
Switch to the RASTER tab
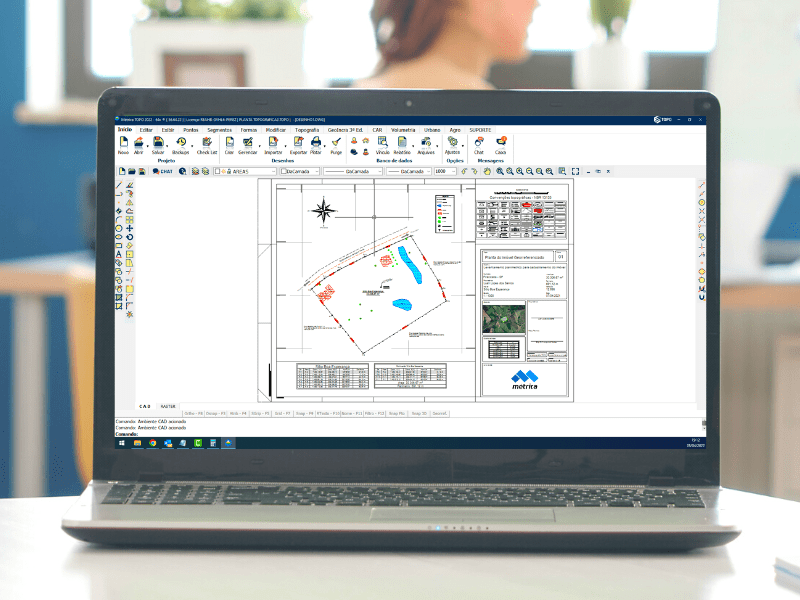[x=168, y=406]
